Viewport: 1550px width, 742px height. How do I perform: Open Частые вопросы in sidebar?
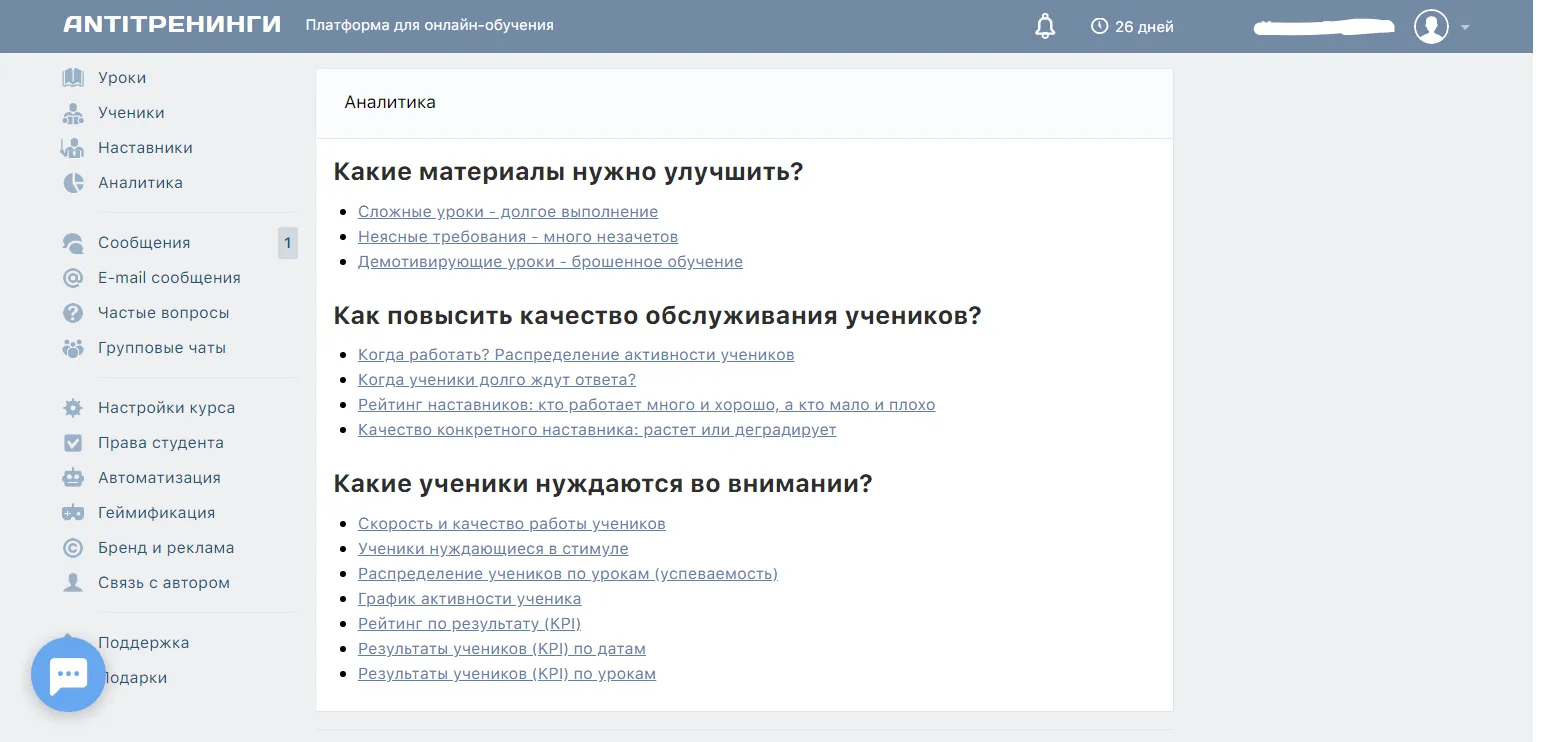click(164, 313)
